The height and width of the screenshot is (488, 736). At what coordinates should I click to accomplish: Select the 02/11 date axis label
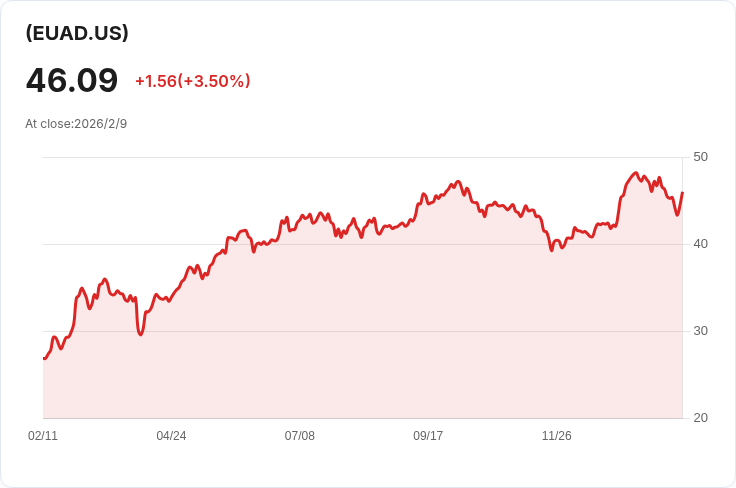click(43, 436)
